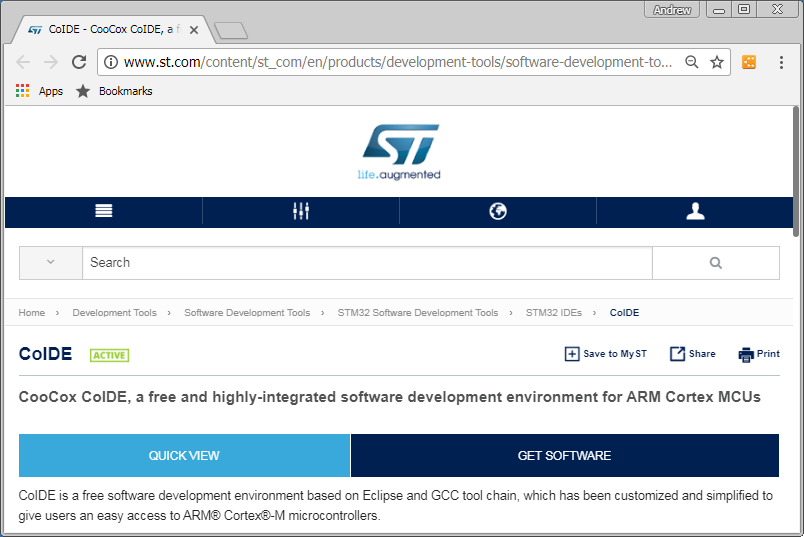
Task: Open STM32 Software Development Tools breadcrumb
Action: point(418,312)
